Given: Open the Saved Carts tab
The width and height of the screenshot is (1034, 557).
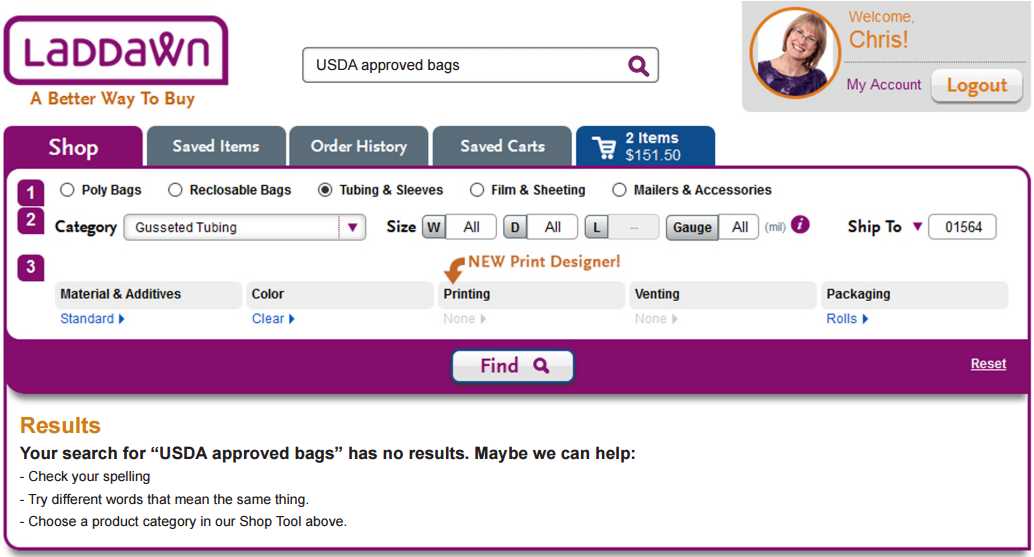Looking at the screenshot, I should coord(502,146).
